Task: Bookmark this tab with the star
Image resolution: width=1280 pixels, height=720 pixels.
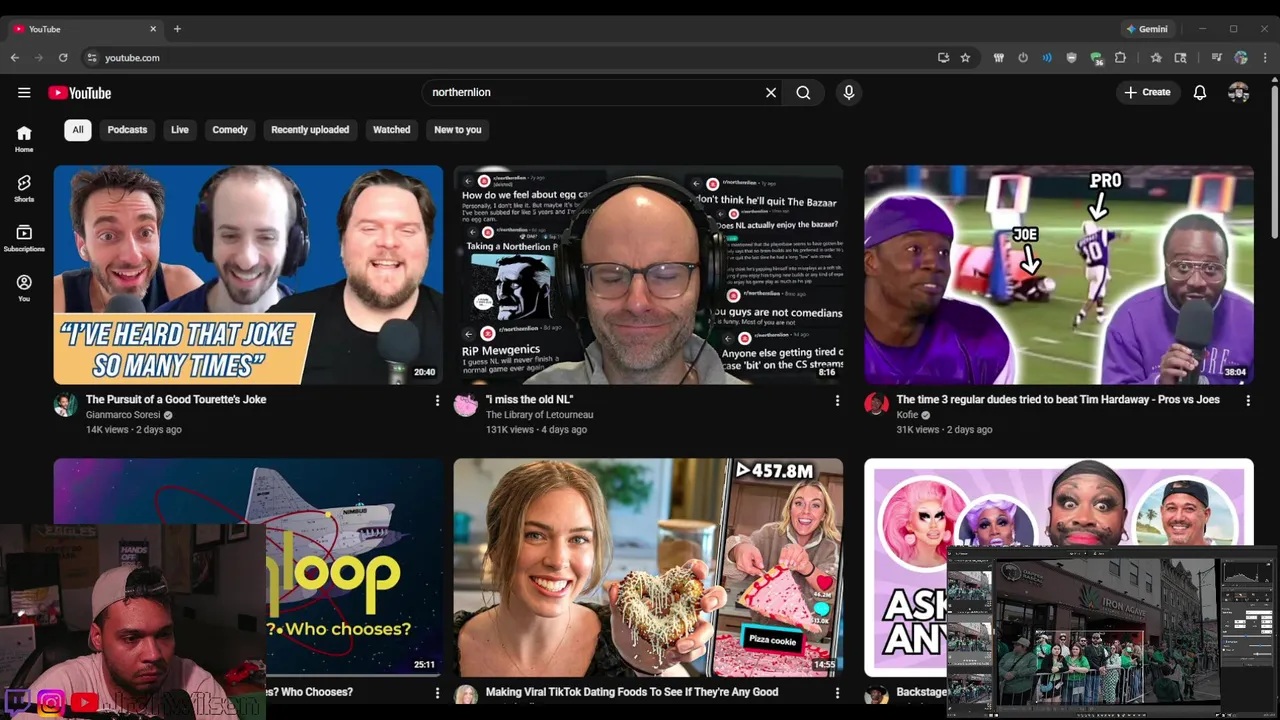Action: pos(965,58)
